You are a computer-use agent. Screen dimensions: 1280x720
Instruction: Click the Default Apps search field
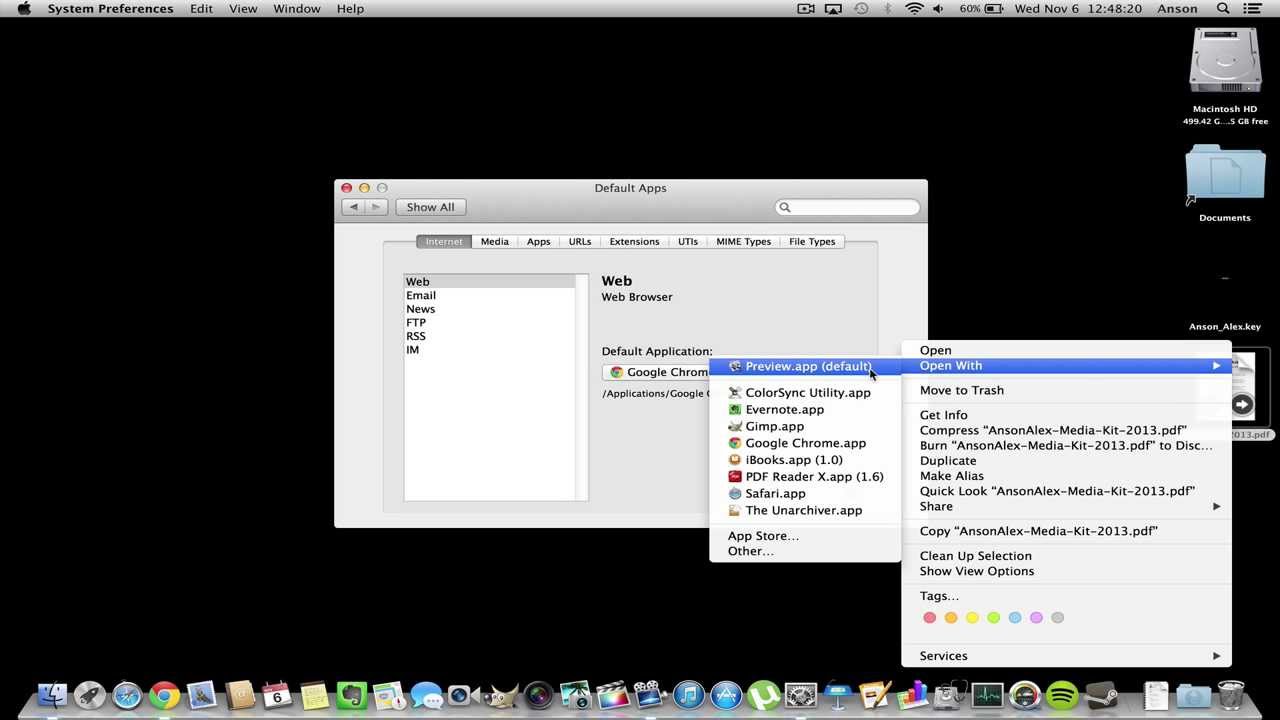pos(847,207)
